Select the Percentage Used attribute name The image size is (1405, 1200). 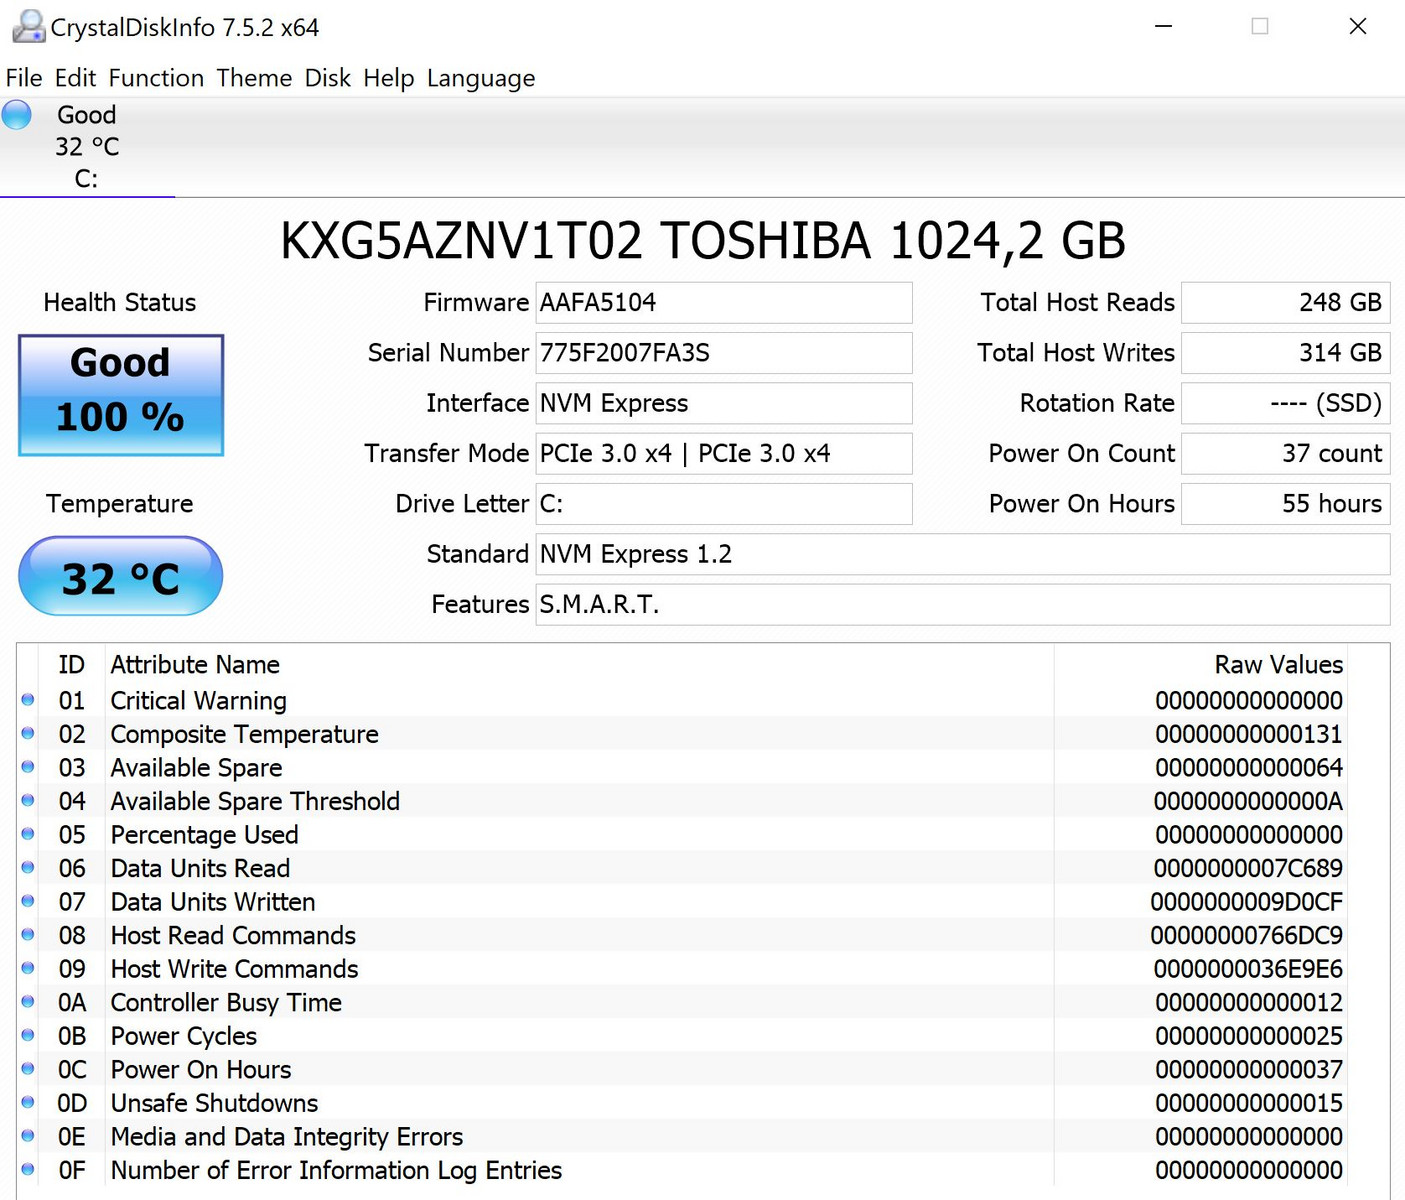(204, 834)
